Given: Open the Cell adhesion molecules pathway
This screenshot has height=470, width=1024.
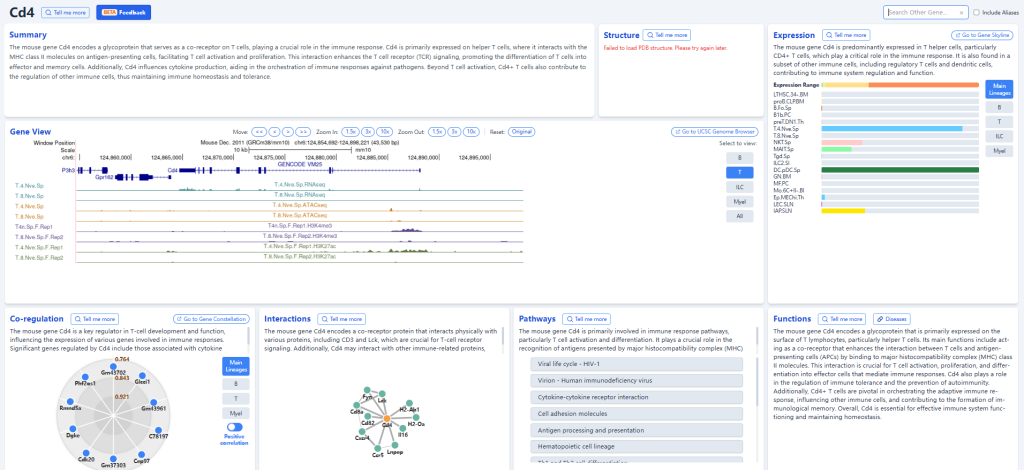Looking at the screenshot, I should pyautogui.click(x=637, y=414).
